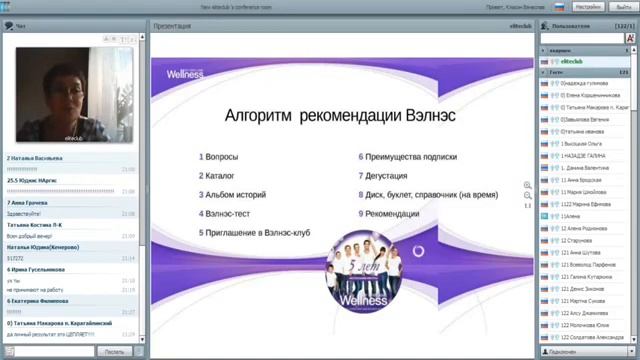
Task: Click the flag icon beside eliteclub user
Action: click(544, 62)
